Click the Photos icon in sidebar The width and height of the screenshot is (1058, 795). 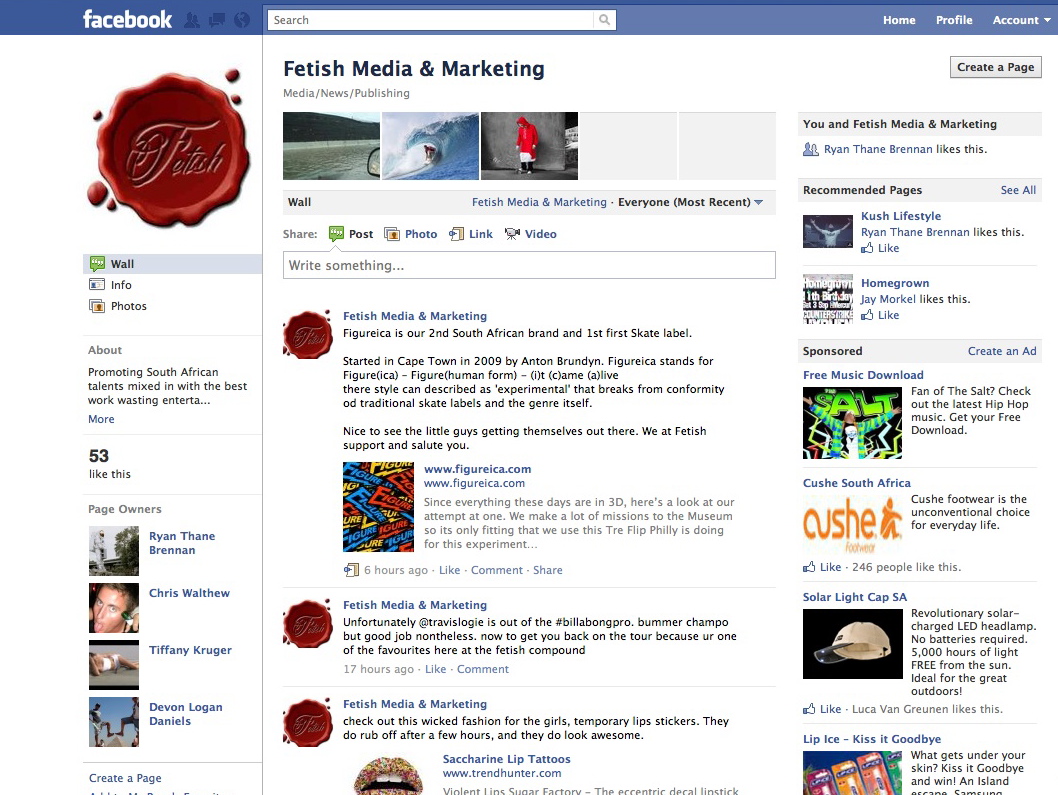97,306
